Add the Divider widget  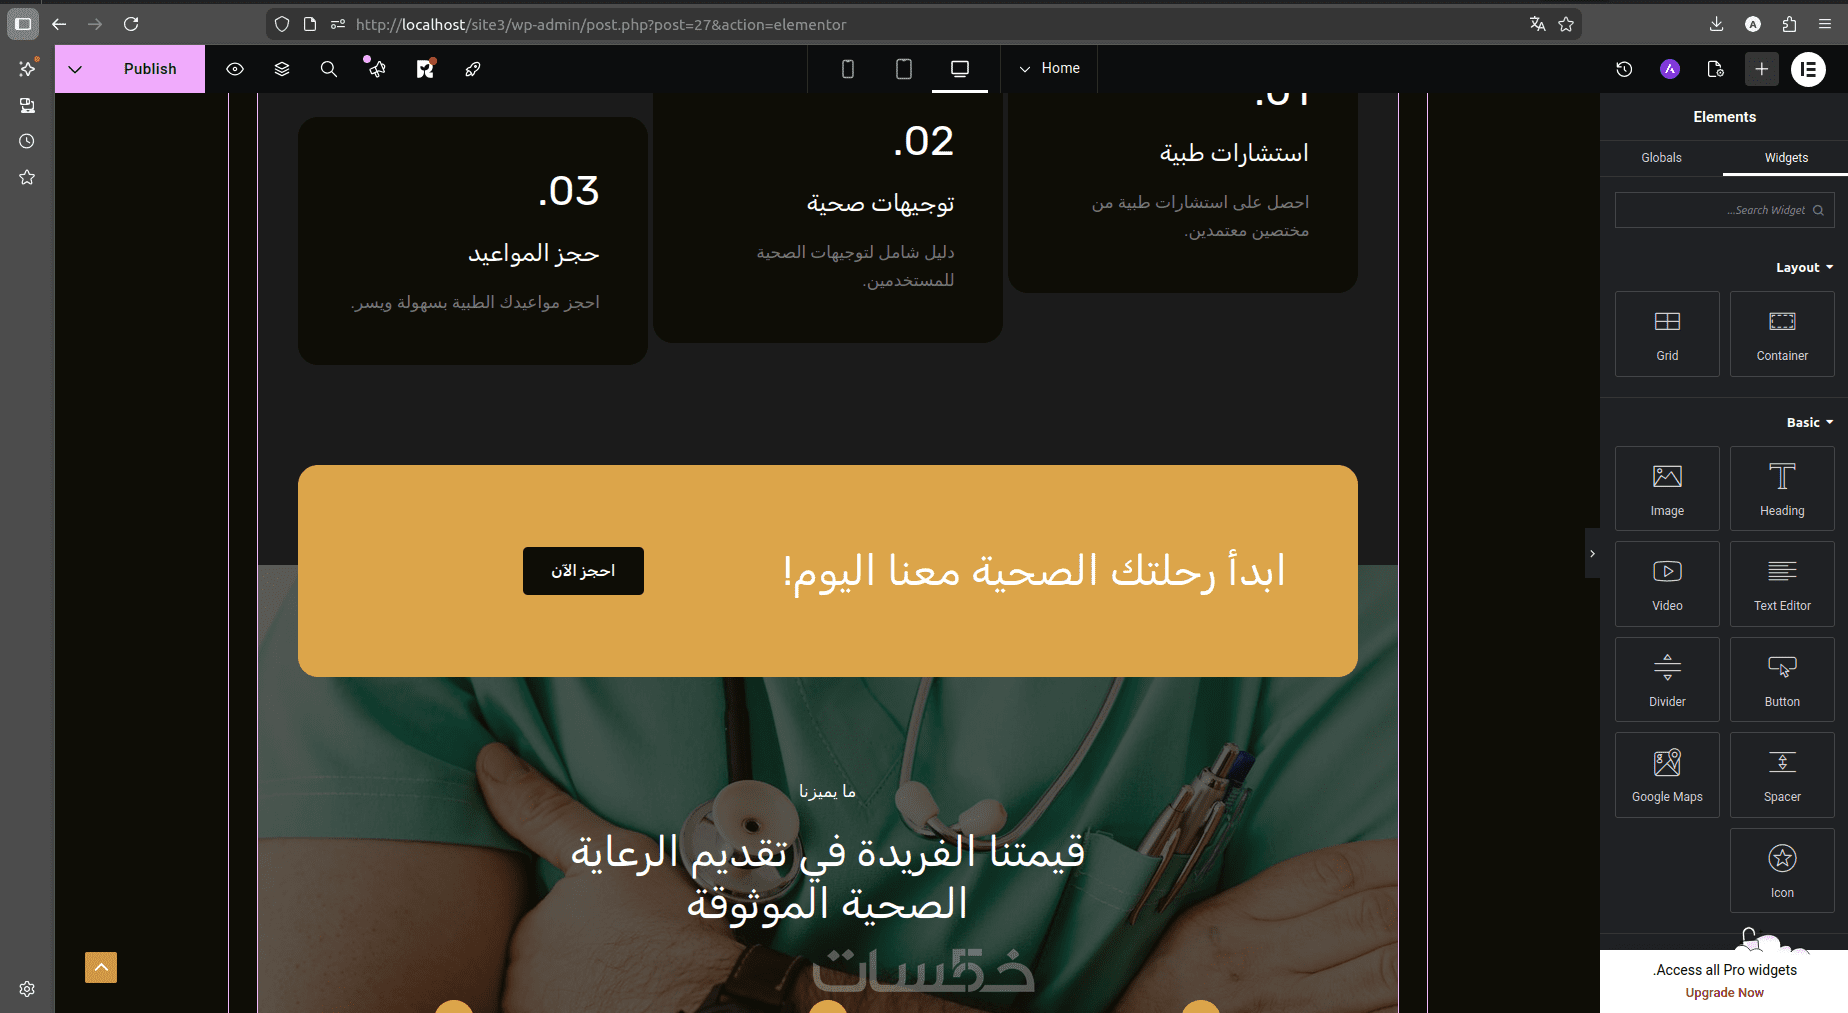click(1667, 680)
